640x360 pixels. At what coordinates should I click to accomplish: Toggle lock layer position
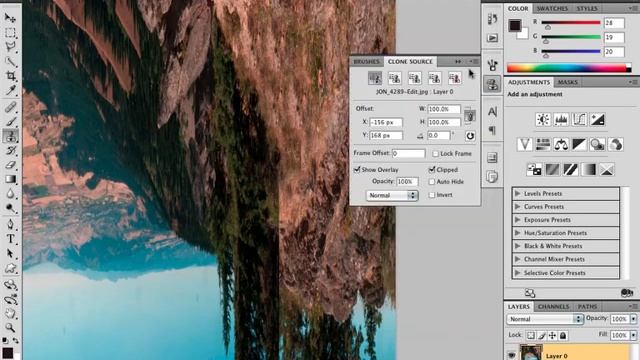coord(552,336)
